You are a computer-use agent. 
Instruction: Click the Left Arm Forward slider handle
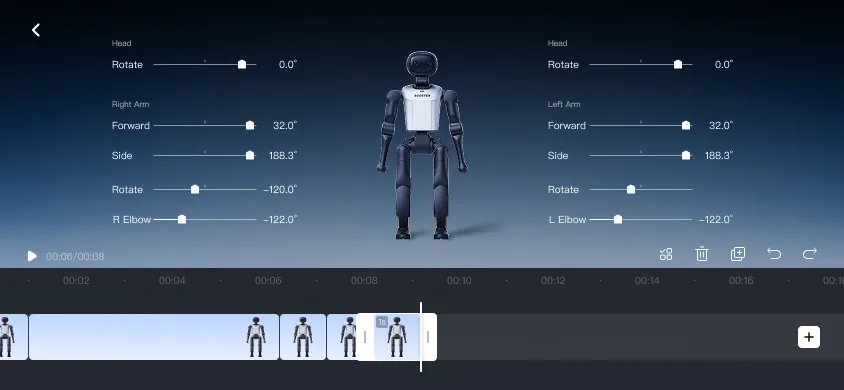click(x=686, y=125)
